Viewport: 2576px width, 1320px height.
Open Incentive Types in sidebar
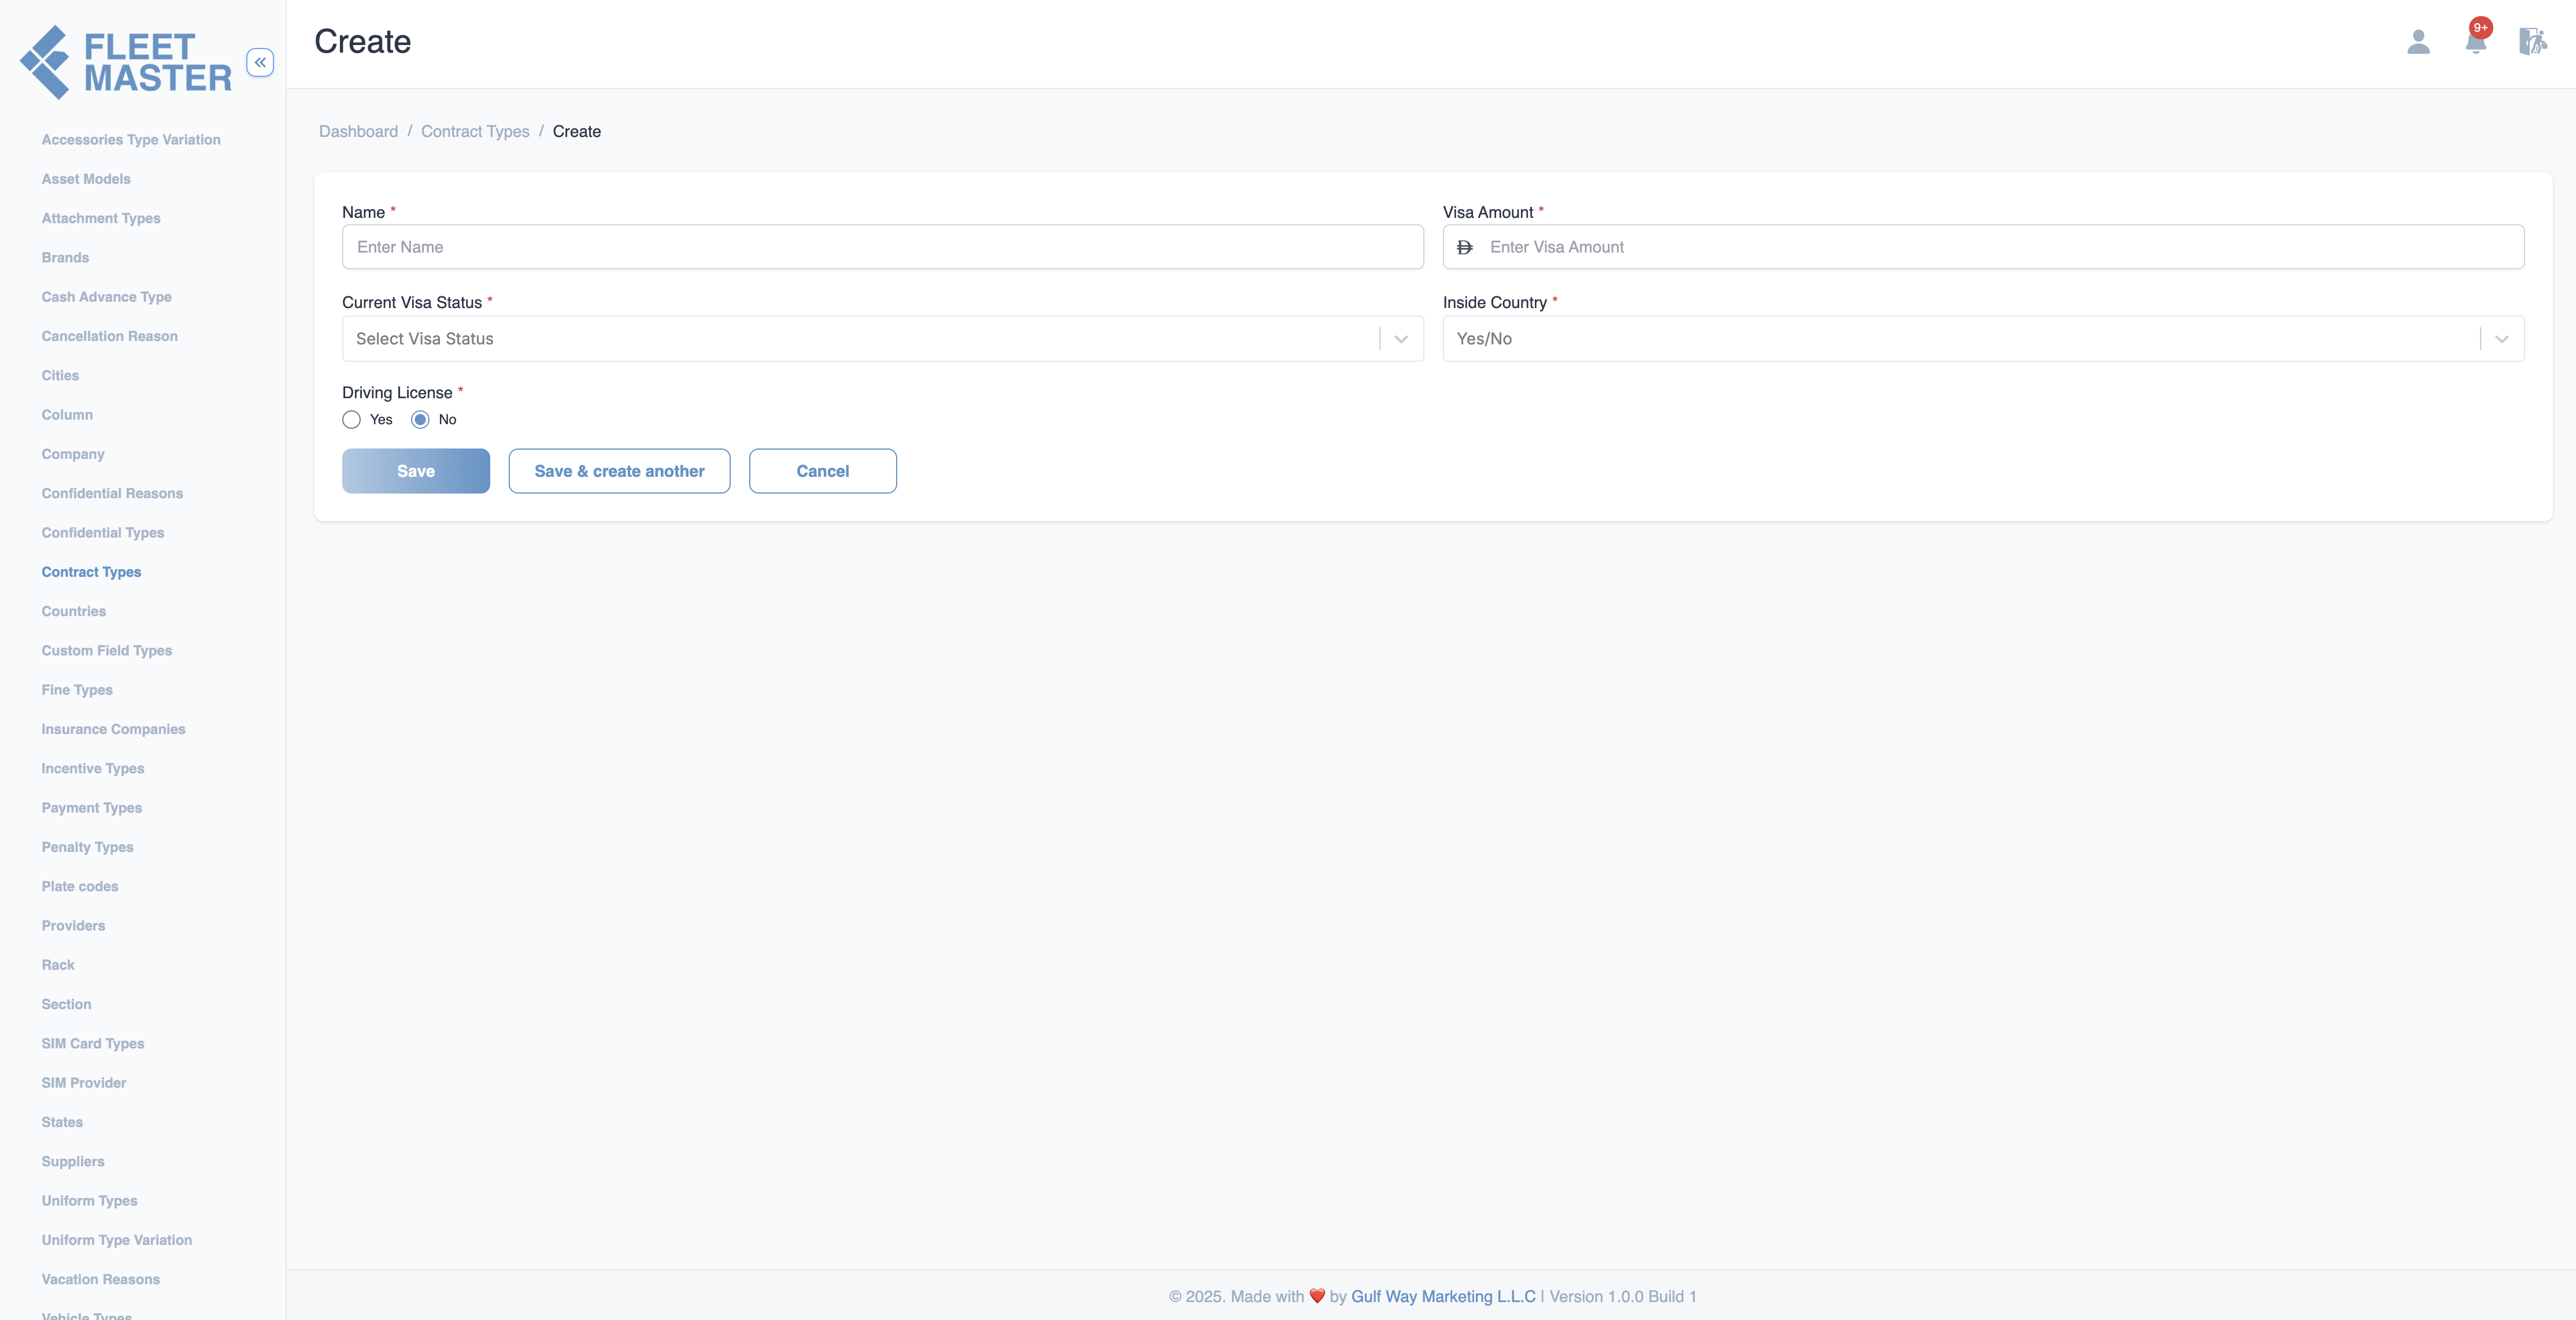tap(93, 768)
